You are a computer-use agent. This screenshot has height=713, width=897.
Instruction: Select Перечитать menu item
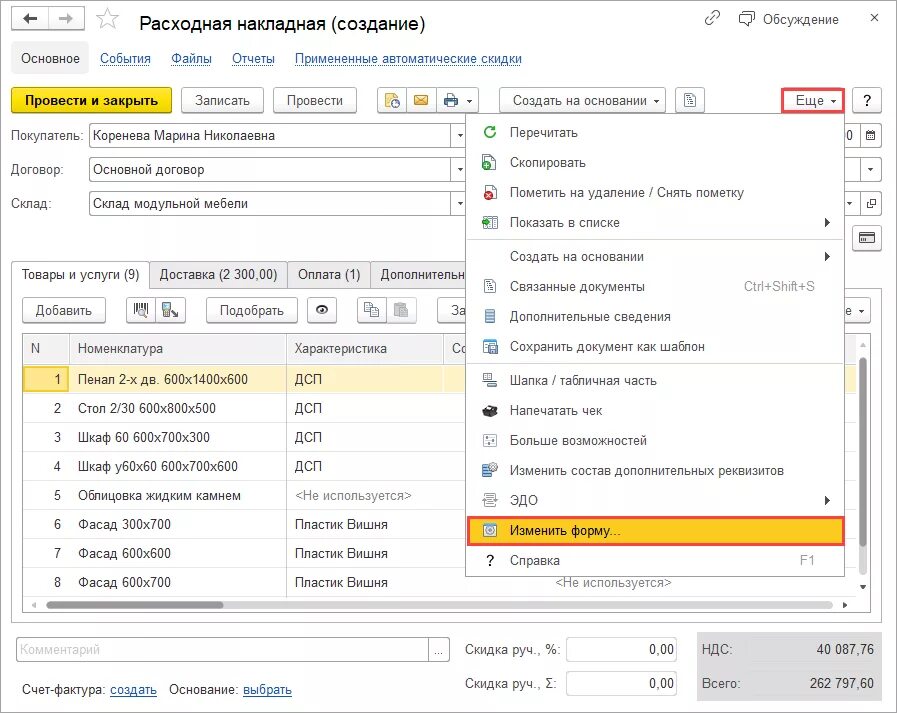coord(656,132)
